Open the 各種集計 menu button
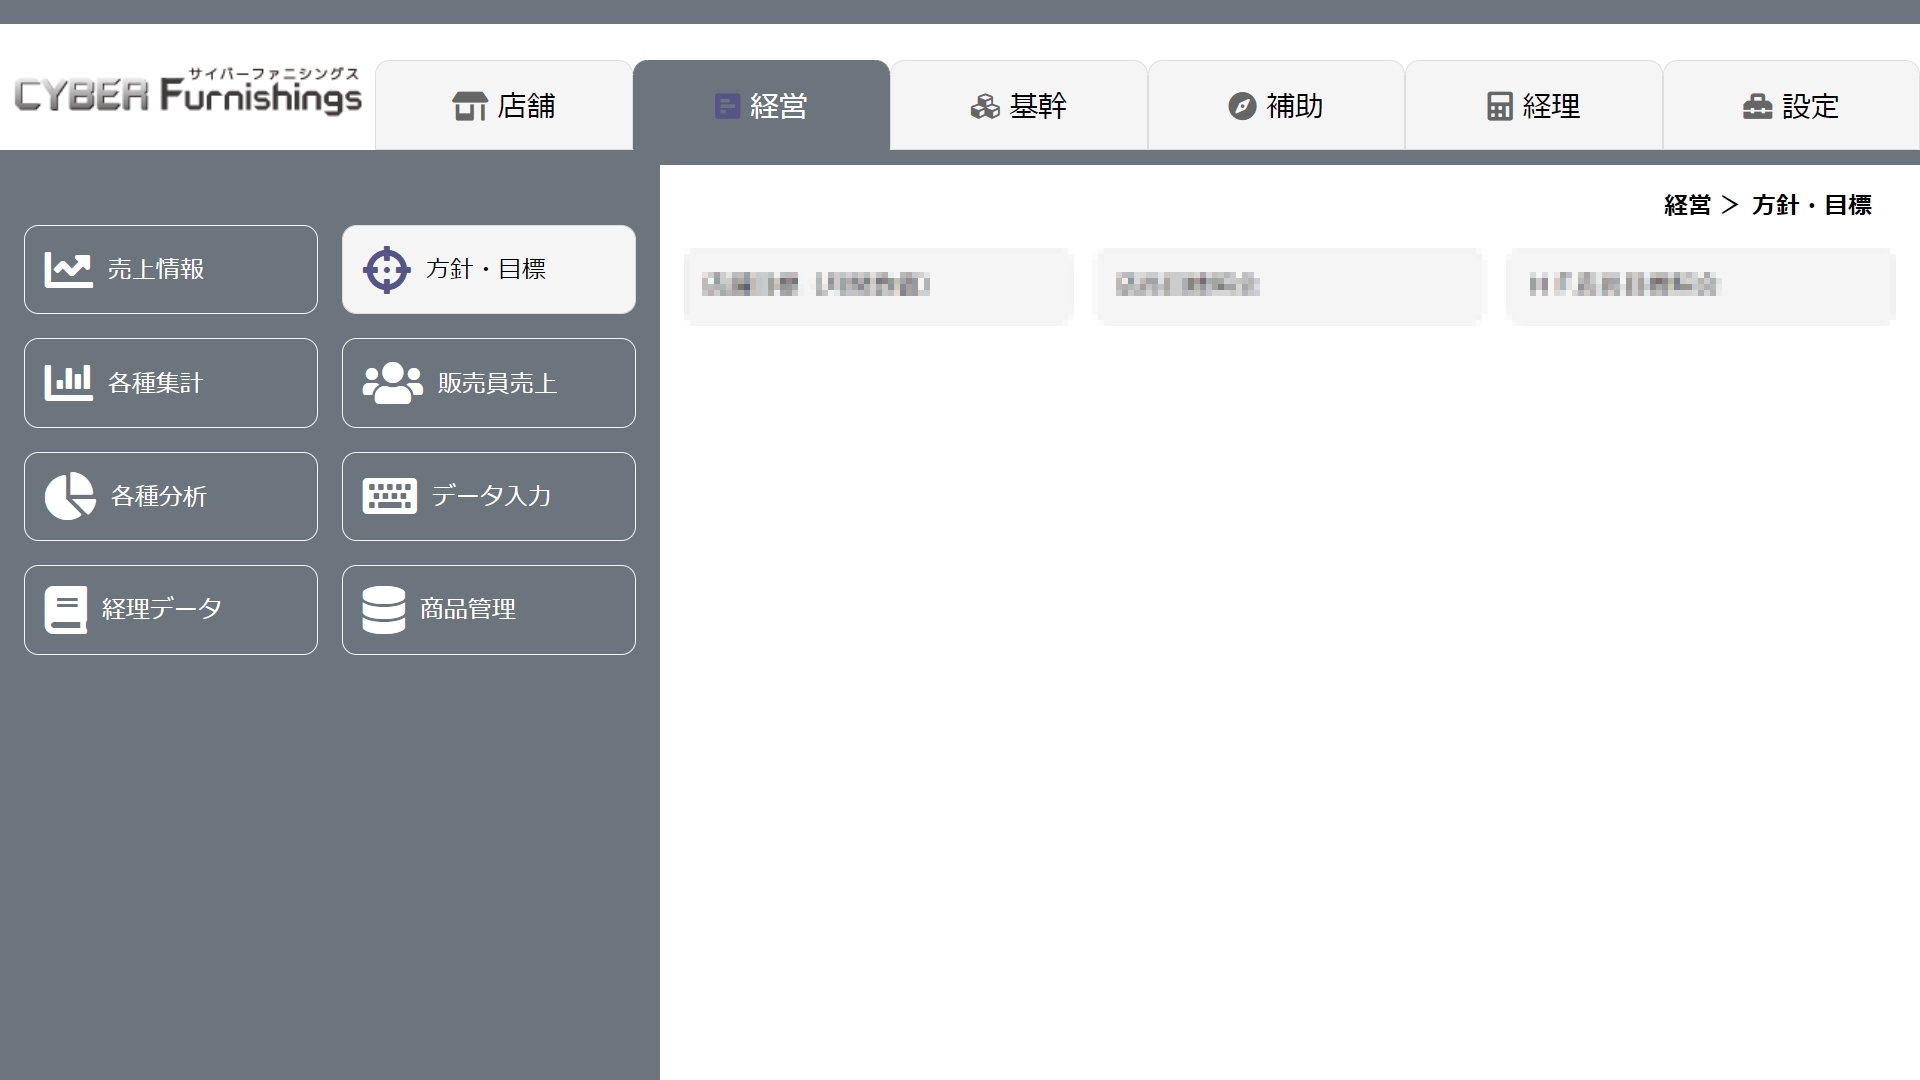This screenshot has width=1920, height=1080. pos(171,383)
